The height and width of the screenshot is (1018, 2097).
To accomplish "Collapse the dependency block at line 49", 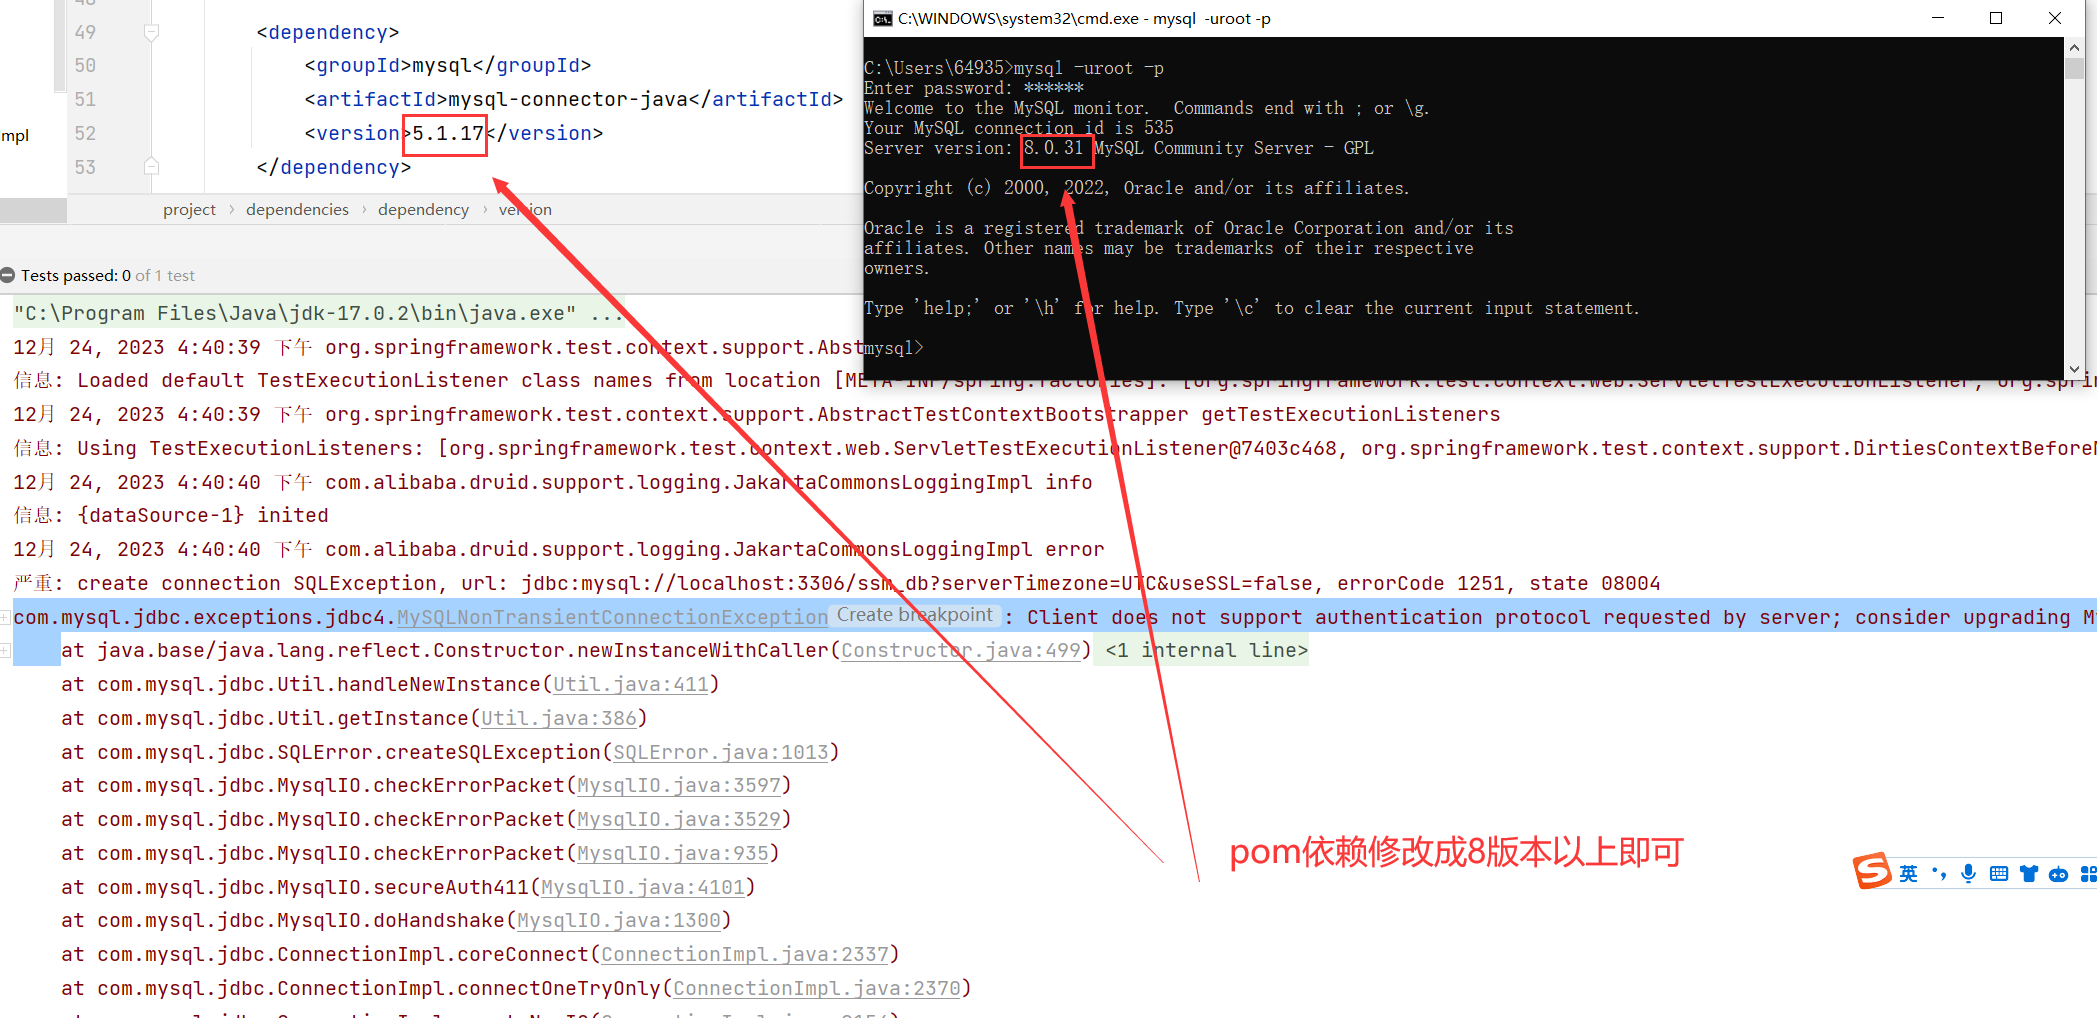I will [x=151, y=31].
